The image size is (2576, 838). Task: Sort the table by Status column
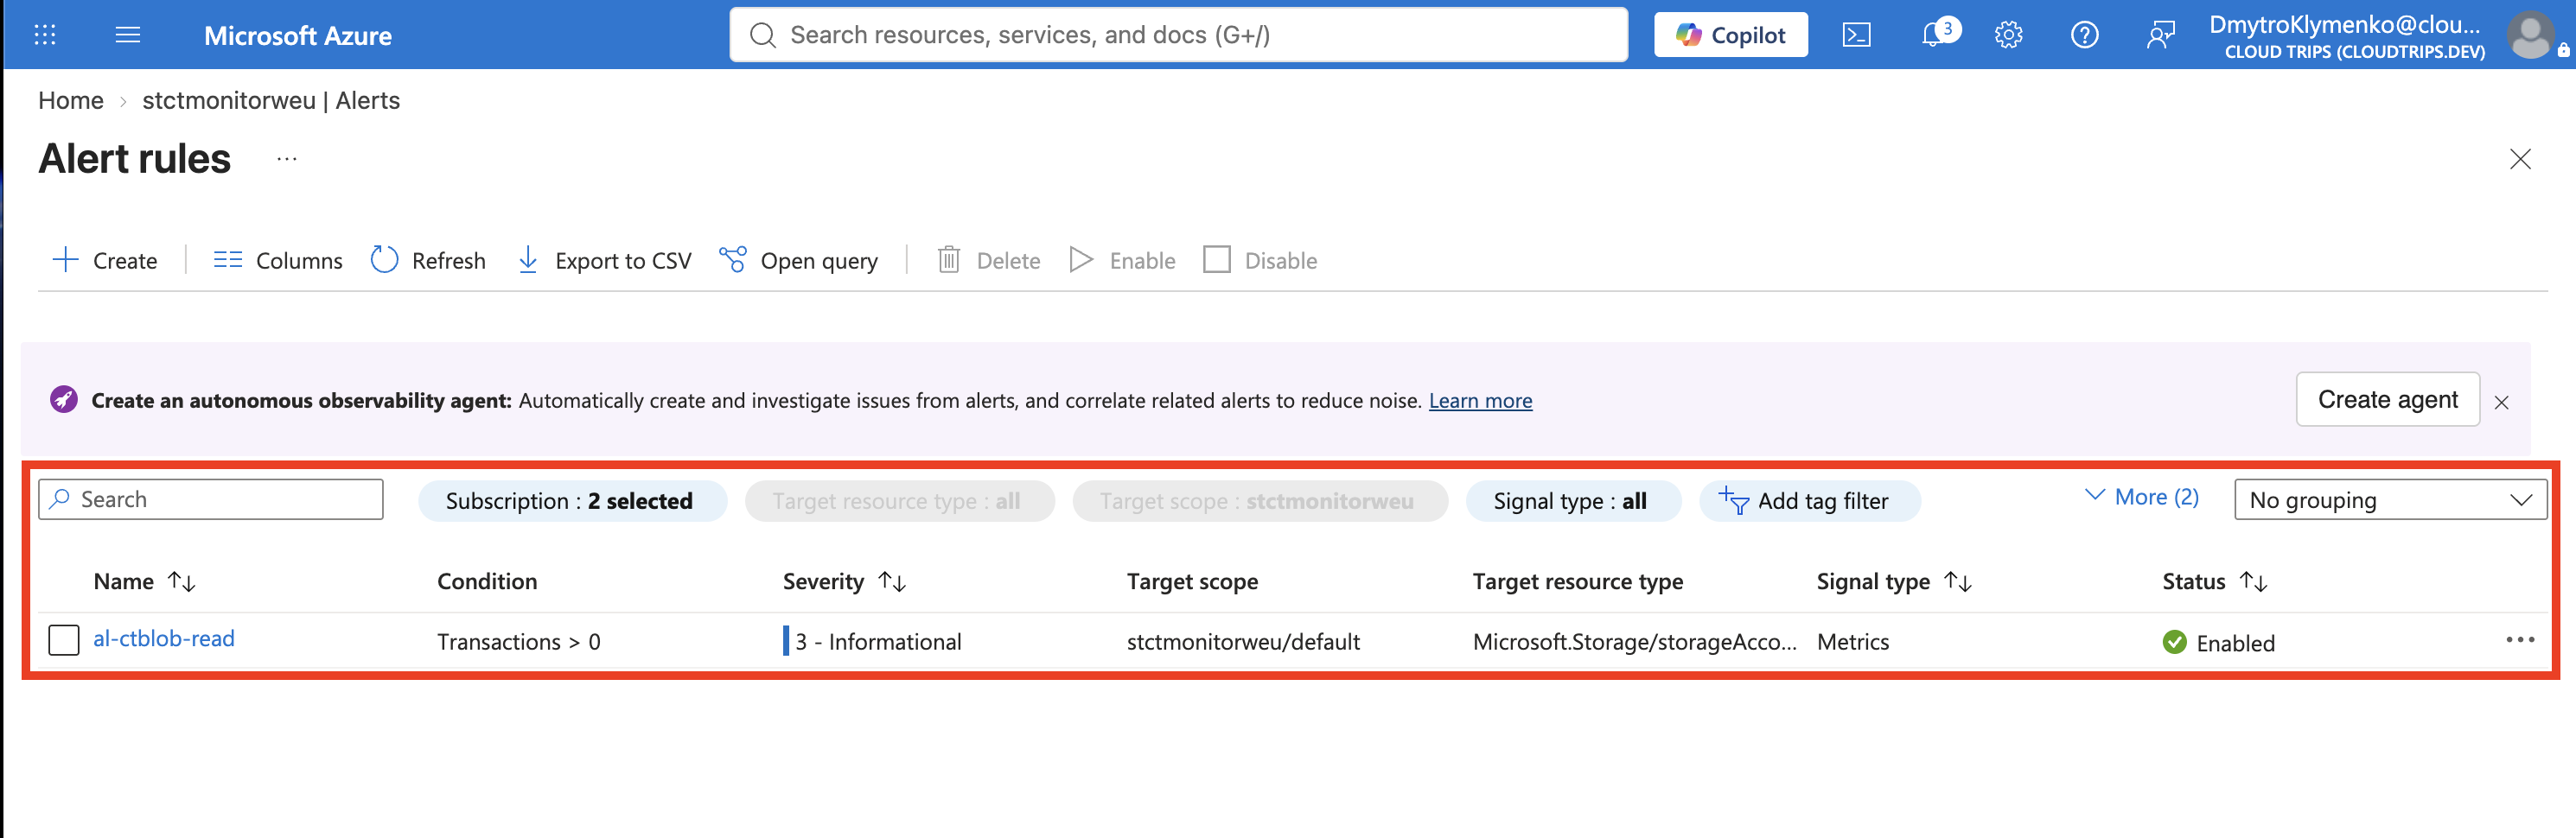[x=2214, y=581]
